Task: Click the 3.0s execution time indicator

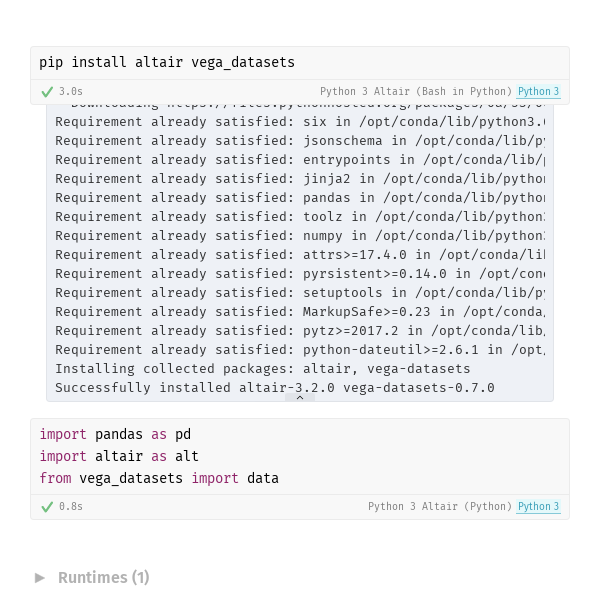Action: [71, 91]
